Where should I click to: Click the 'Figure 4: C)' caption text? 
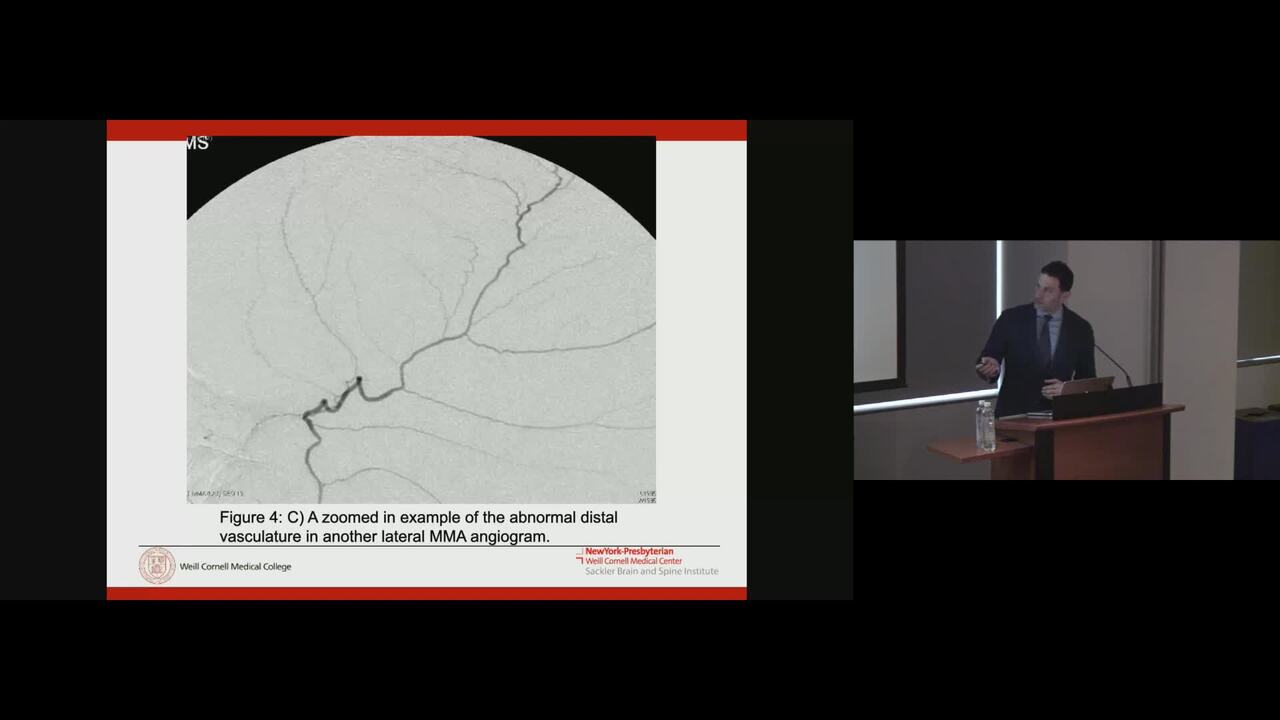click(418, 527)
